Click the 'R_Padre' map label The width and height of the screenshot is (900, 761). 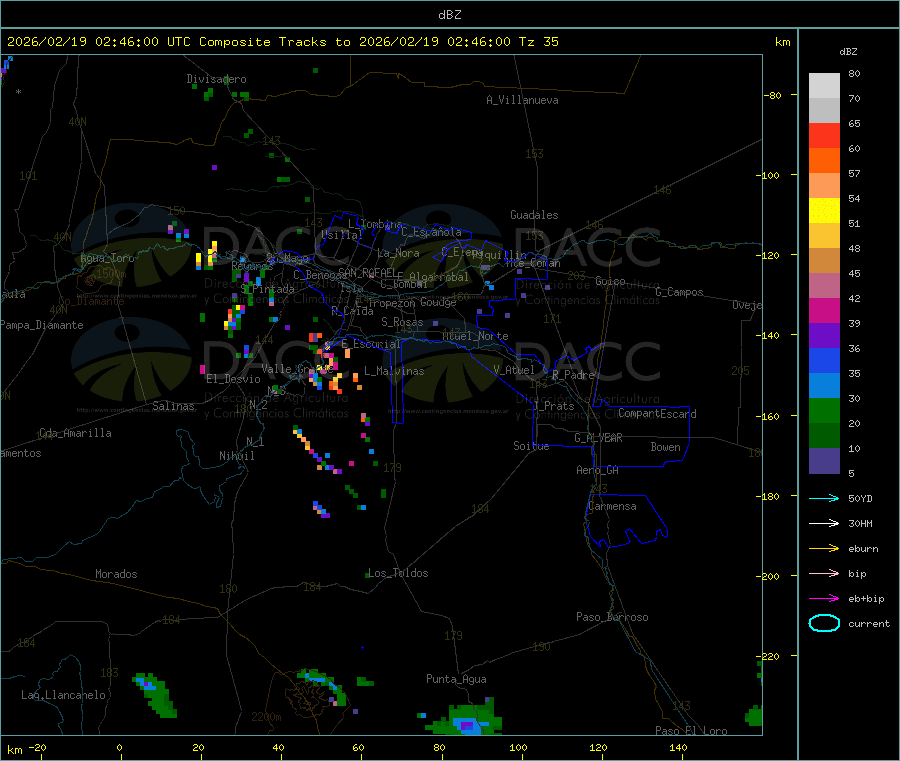(x=573, y=375)
